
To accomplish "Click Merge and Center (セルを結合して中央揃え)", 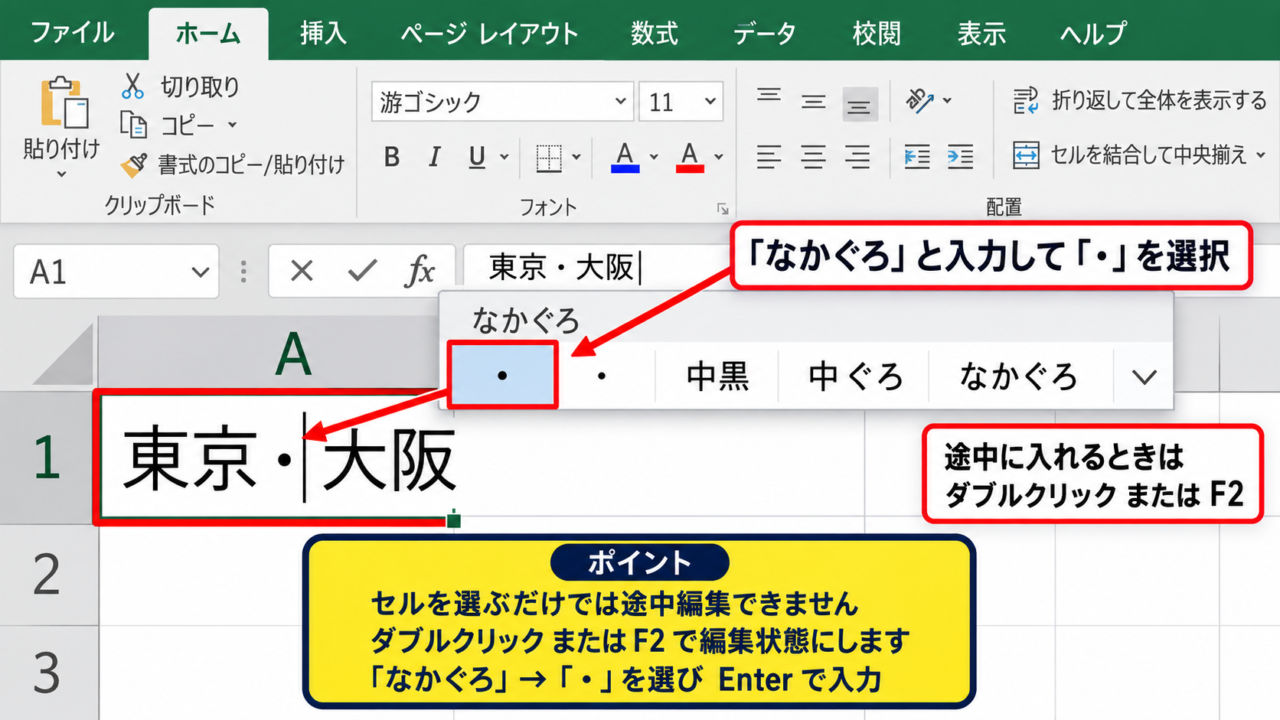I will pos(1129,155).
